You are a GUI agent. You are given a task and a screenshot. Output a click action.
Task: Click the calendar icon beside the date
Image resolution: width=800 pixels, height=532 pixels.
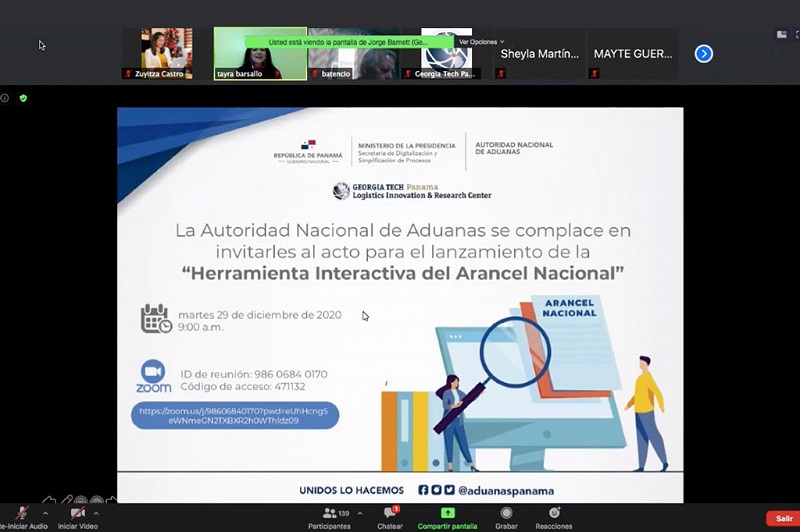point(156,319)
